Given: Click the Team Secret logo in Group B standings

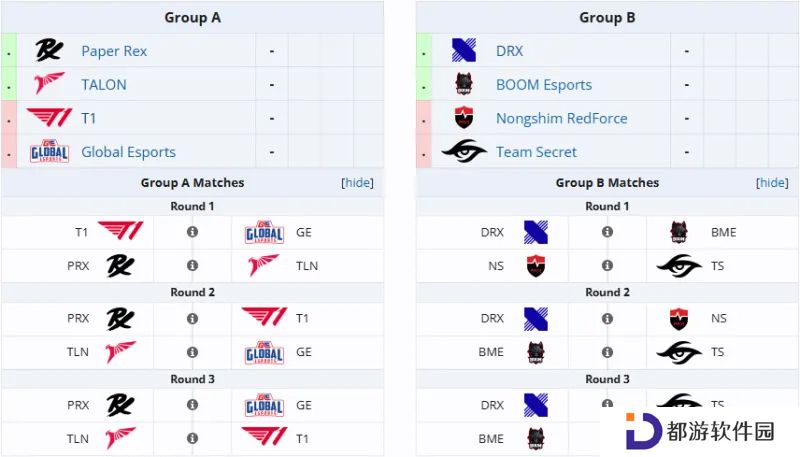Looking at the screenshot, I should [464, 151].
